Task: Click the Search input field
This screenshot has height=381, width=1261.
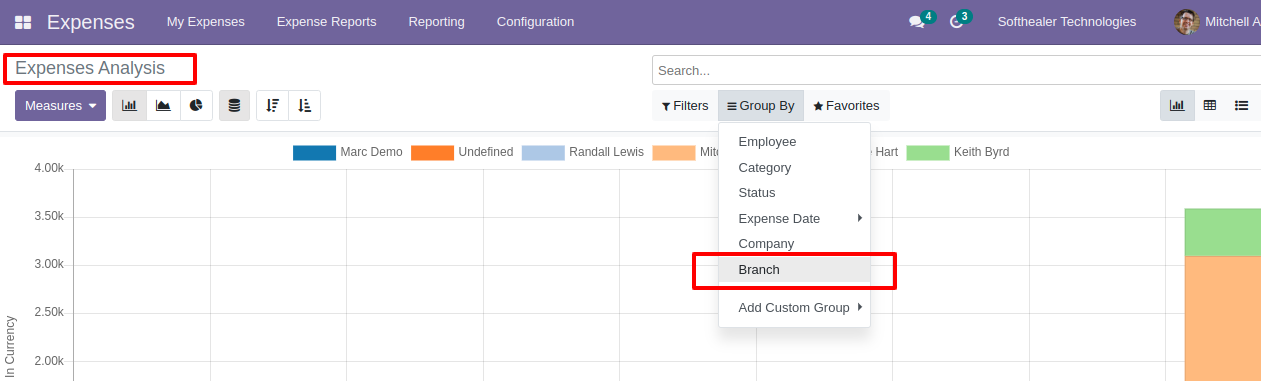Action: pos(956,70)
